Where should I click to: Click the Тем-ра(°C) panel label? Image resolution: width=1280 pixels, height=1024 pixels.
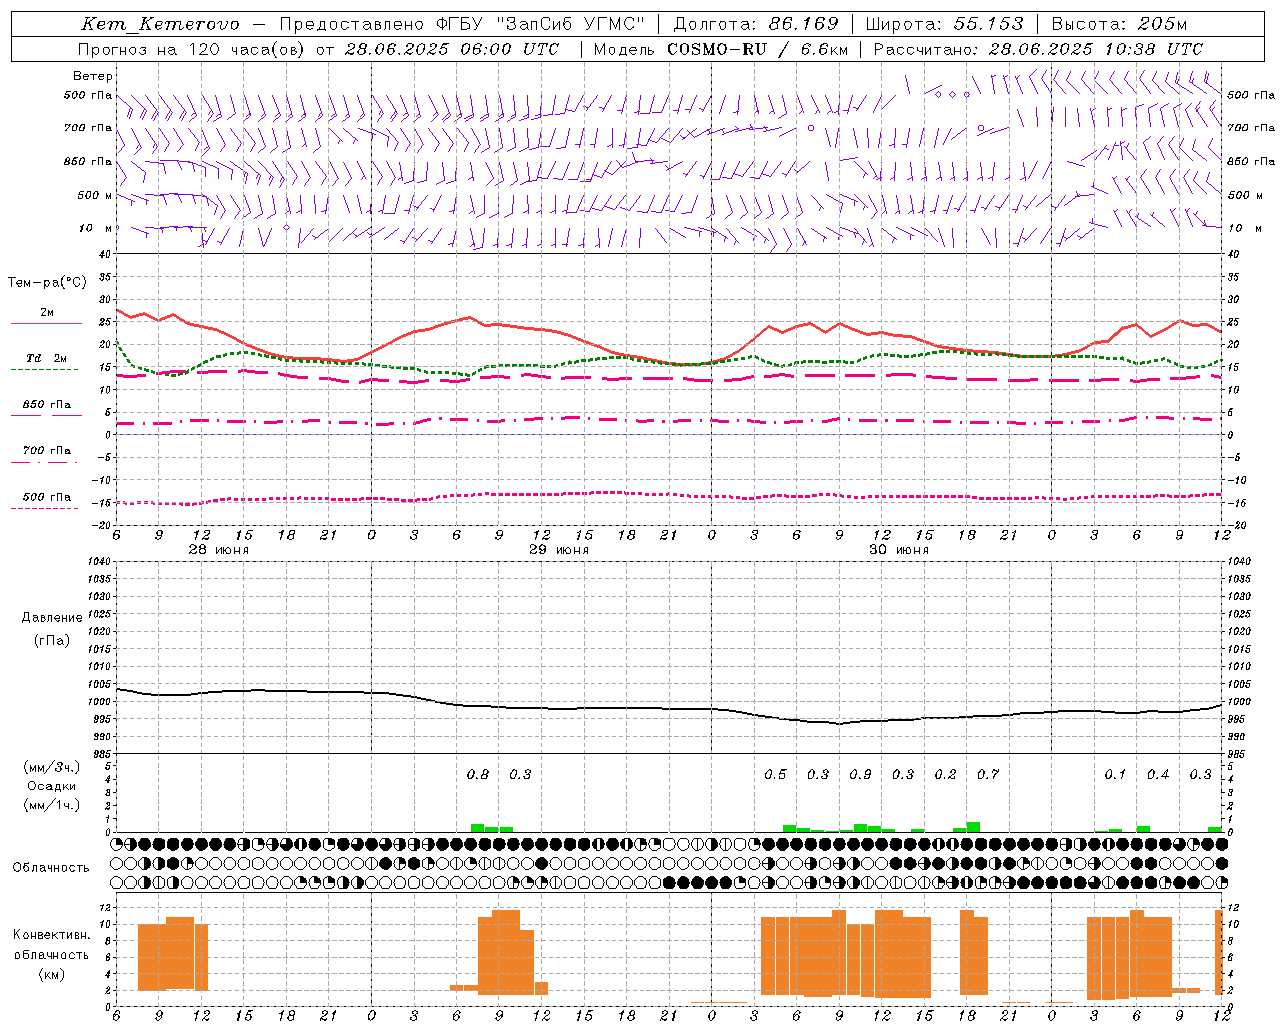pos(47,283)
